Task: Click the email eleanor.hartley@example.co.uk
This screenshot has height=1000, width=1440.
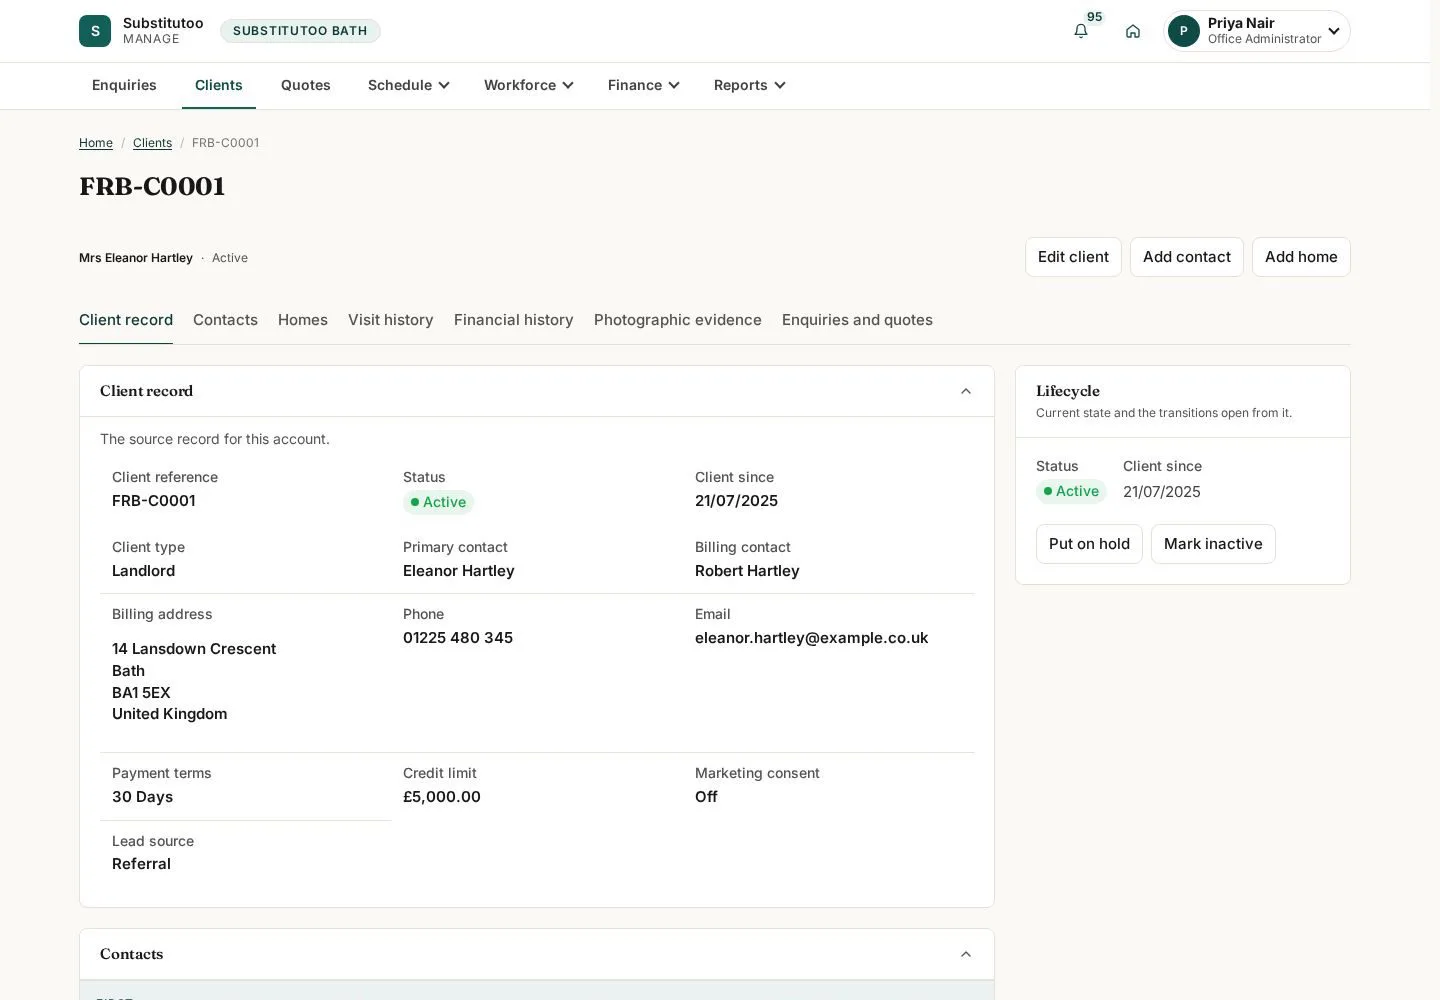Action: pyautogui.click(x=811, y=638)
